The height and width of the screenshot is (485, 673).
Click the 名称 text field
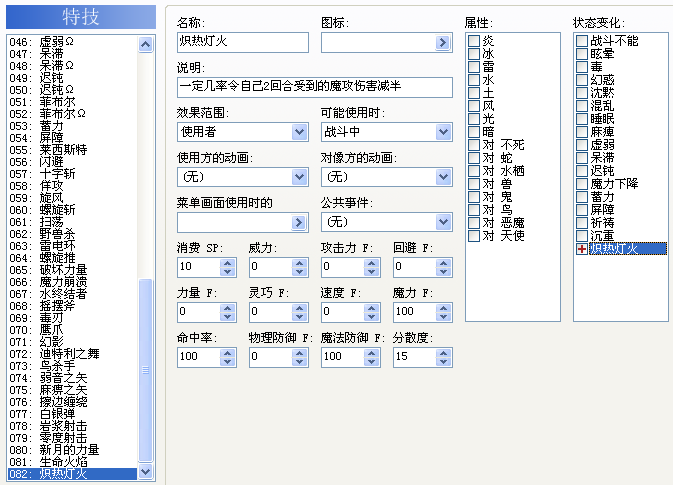tap(243, 42)
